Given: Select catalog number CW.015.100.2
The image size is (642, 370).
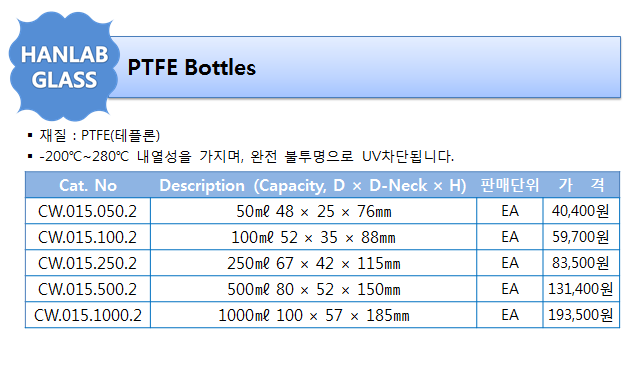Looking at the screenshot, I should tap(87, 237).
